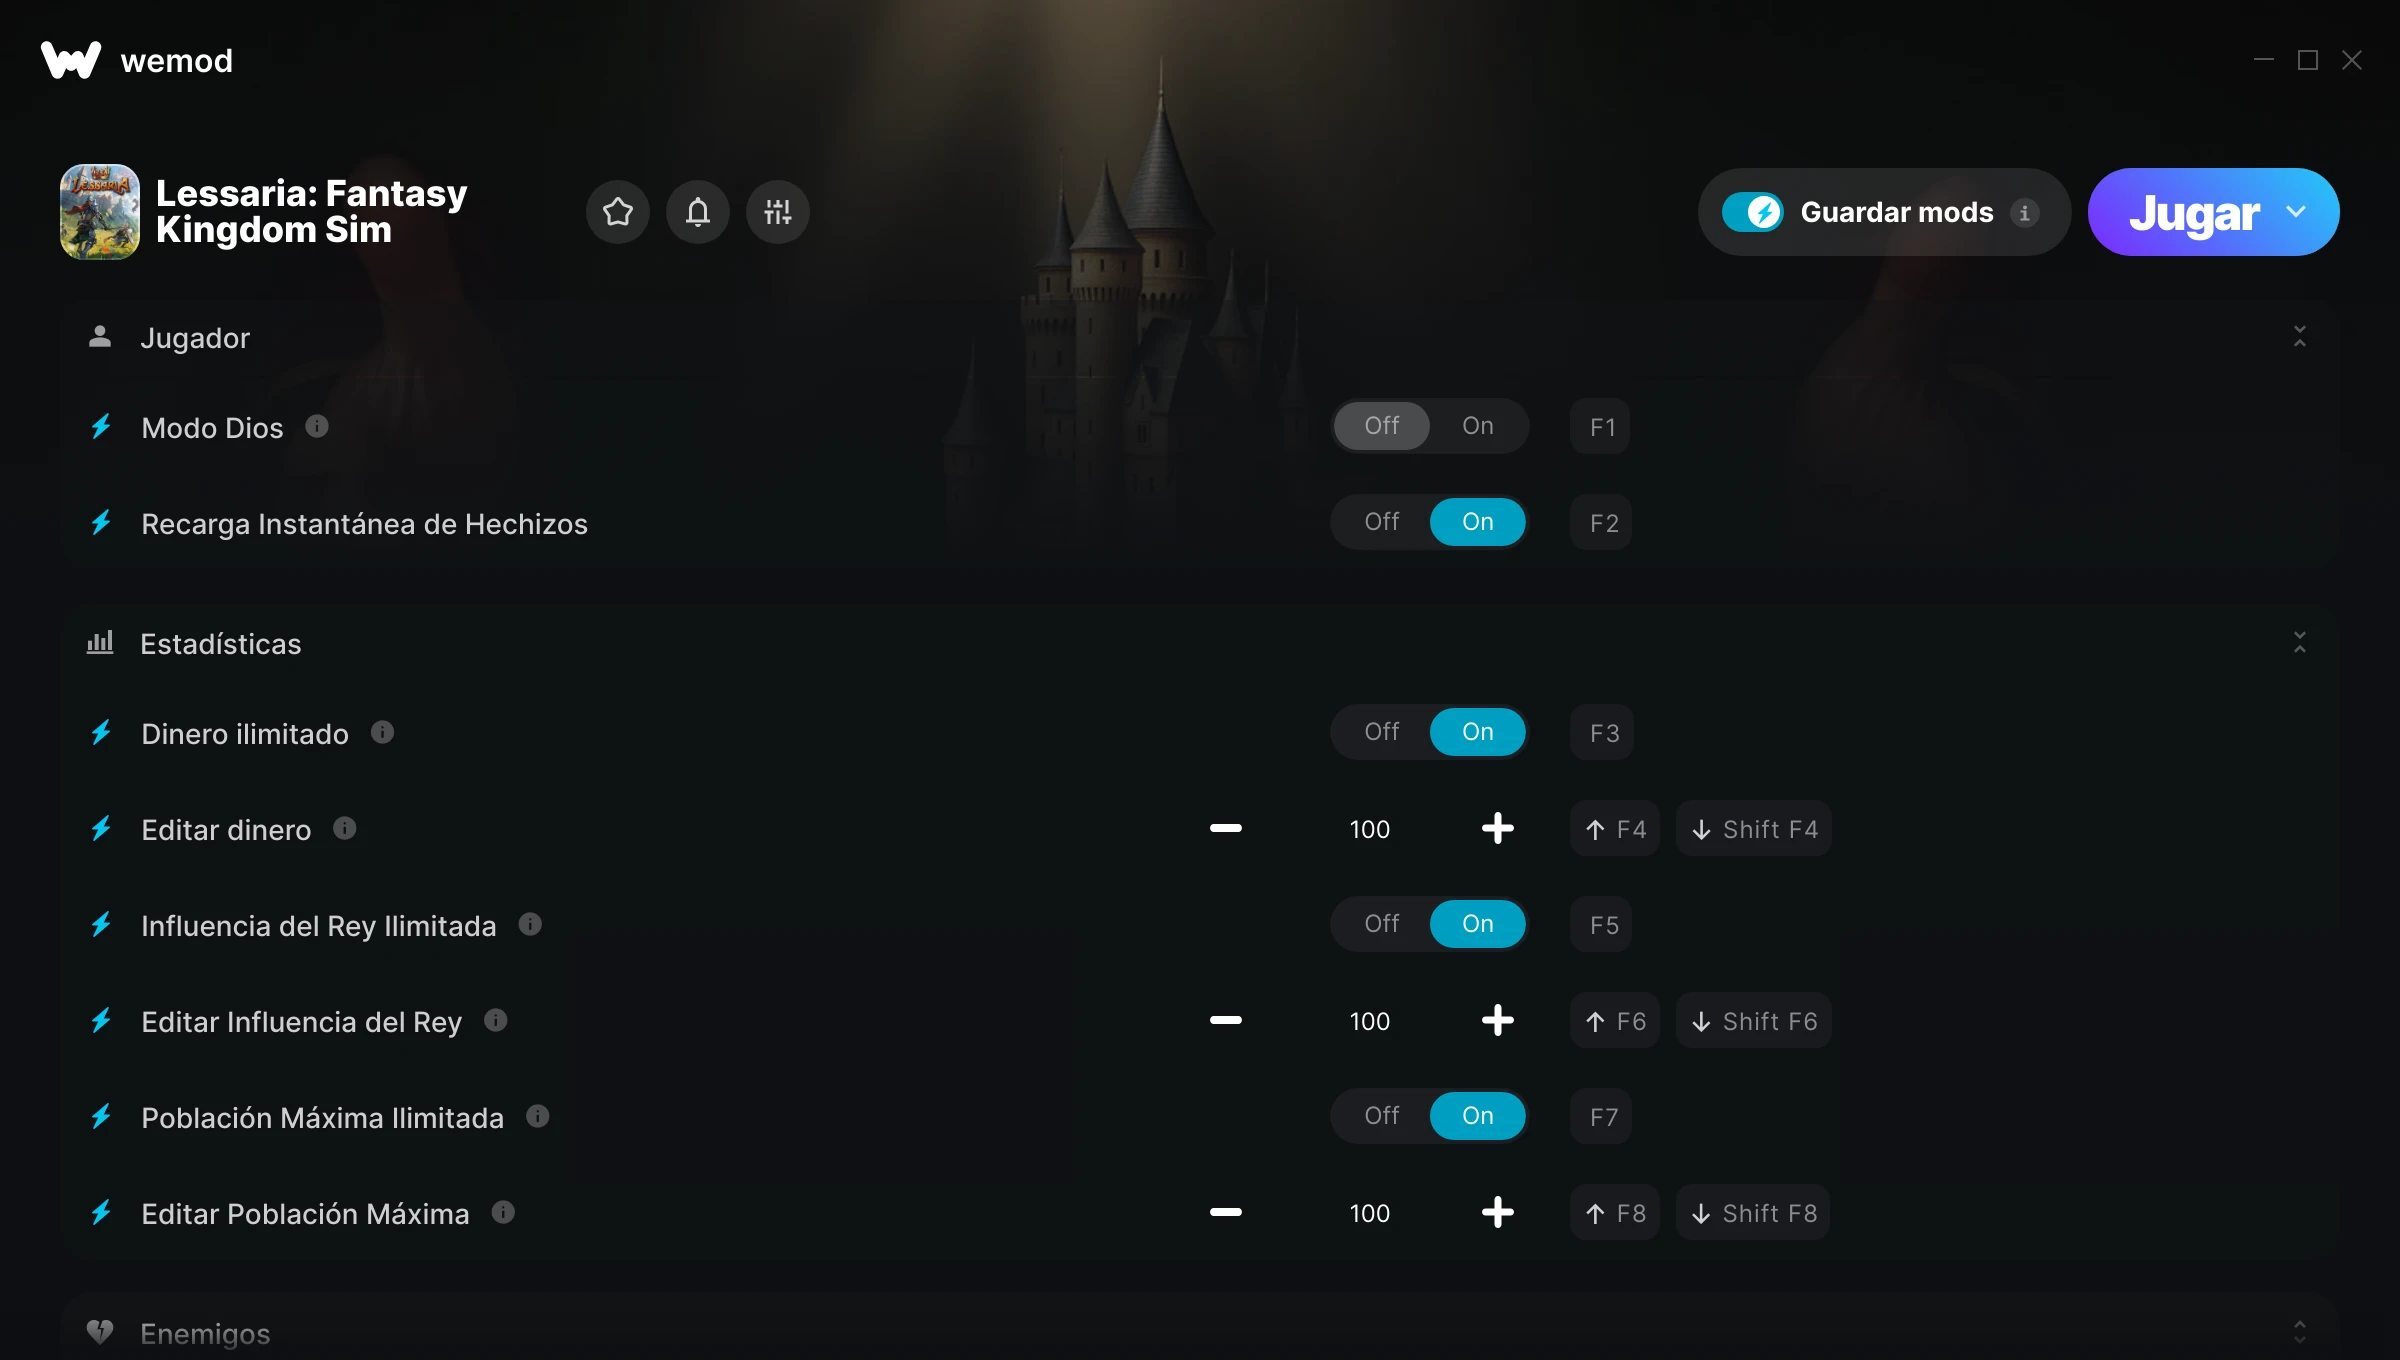The width and height of the screenshot is (2400, 1360).
Task: Increase Editar dinero with plus button
Action: 1498,829
